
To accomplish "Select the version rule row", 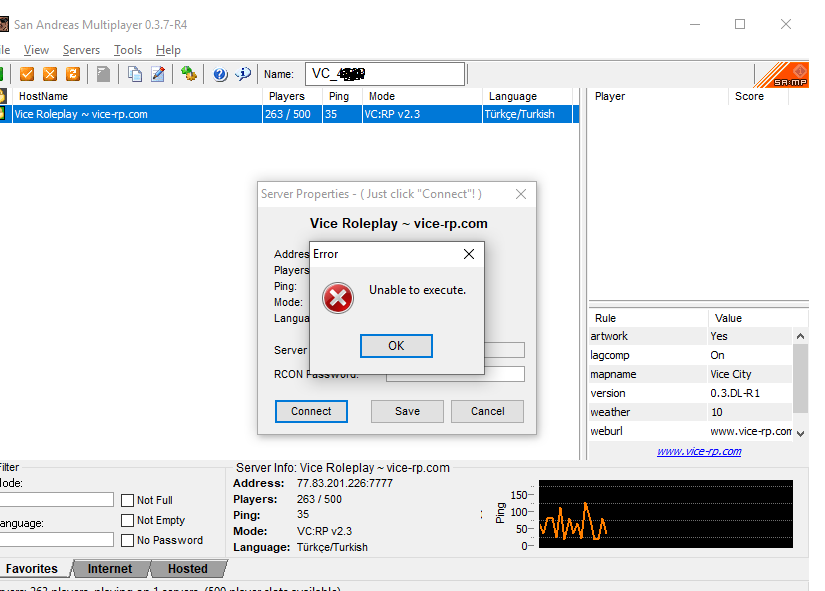I will (691, 393).
